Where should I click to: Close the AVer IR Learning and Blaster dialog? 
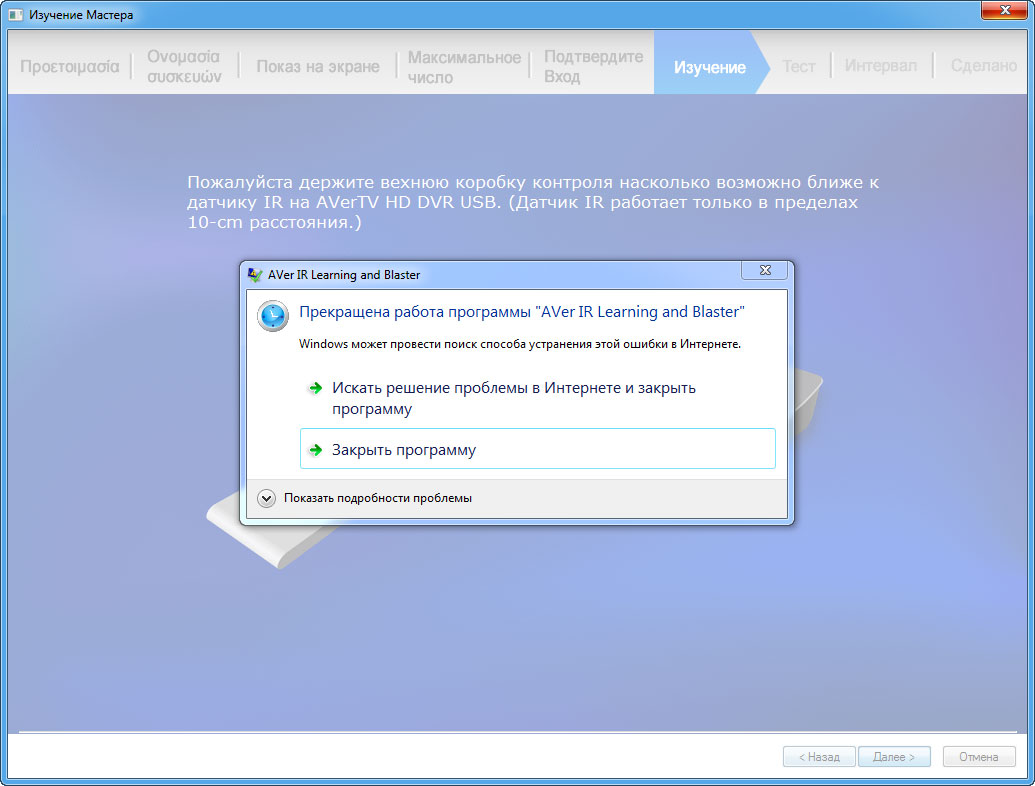click(x=764, y=270)
